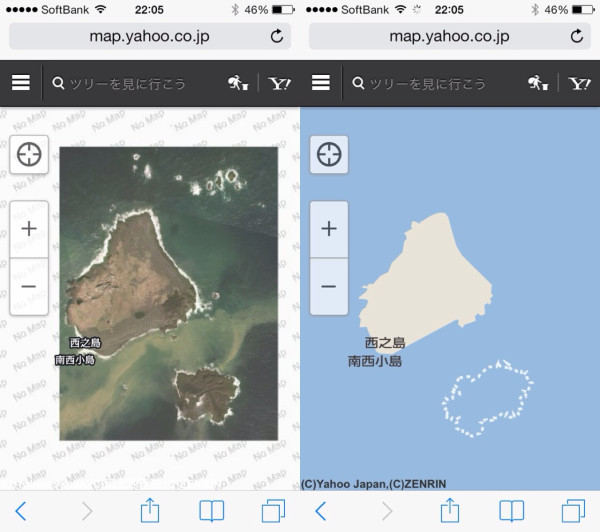
Task: Show open tabs below the blue map
Action: 573,511
